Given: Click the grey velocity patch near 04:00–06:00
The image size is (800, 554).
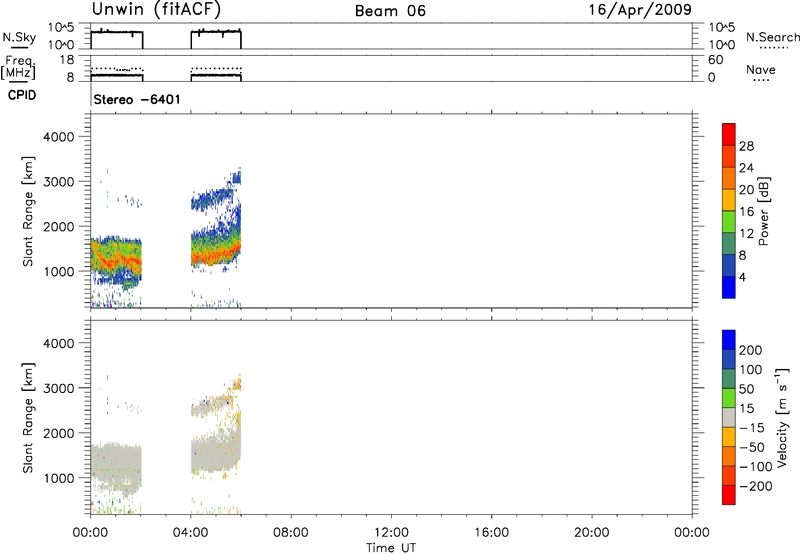Looking at the screenshot, I should [216, 451].
